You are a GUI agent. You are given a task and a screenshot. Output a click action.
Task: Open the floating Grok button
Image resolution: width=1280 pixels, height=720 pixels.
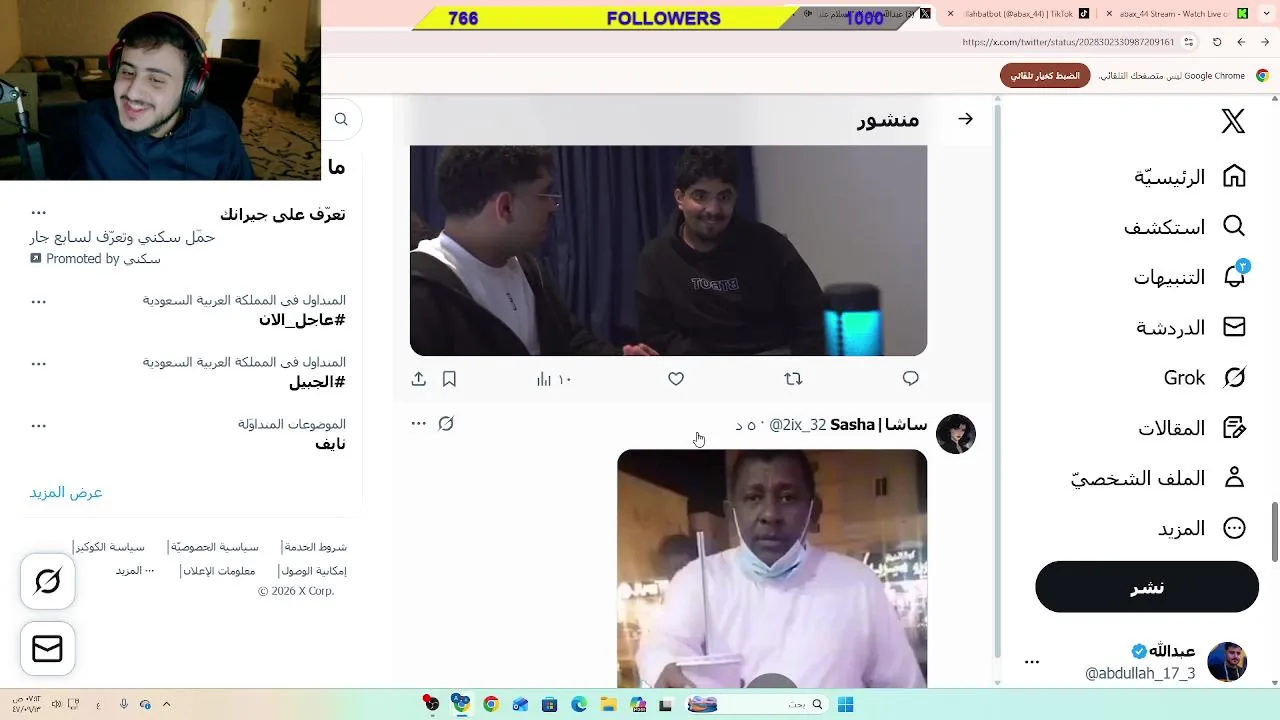pos(48,581)
